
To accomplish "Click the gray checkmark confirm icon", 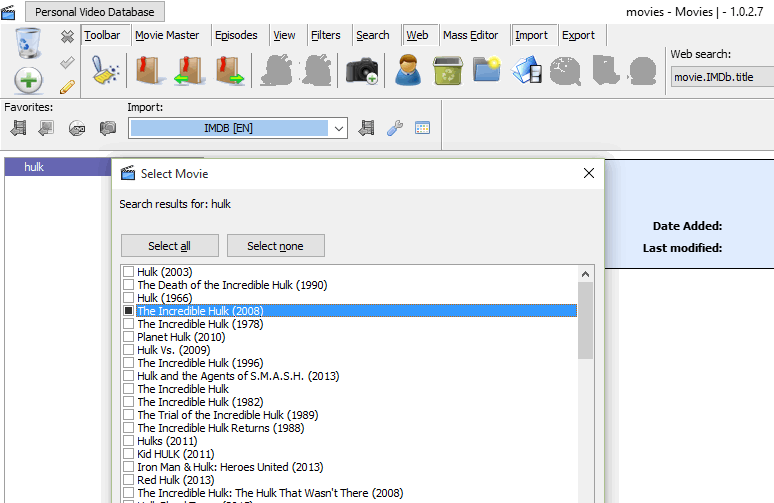I will pyautogui.click(x=67, y=62).
